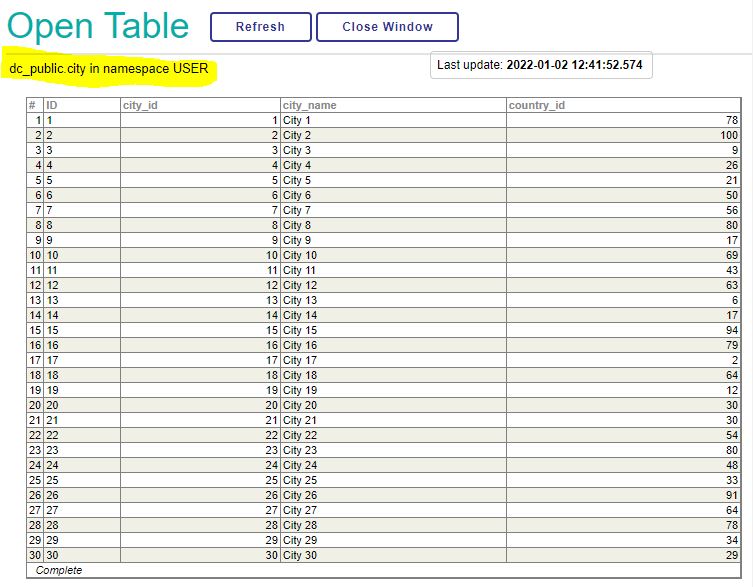
Task: Click the # row number column header
Action: coord(33,105)
